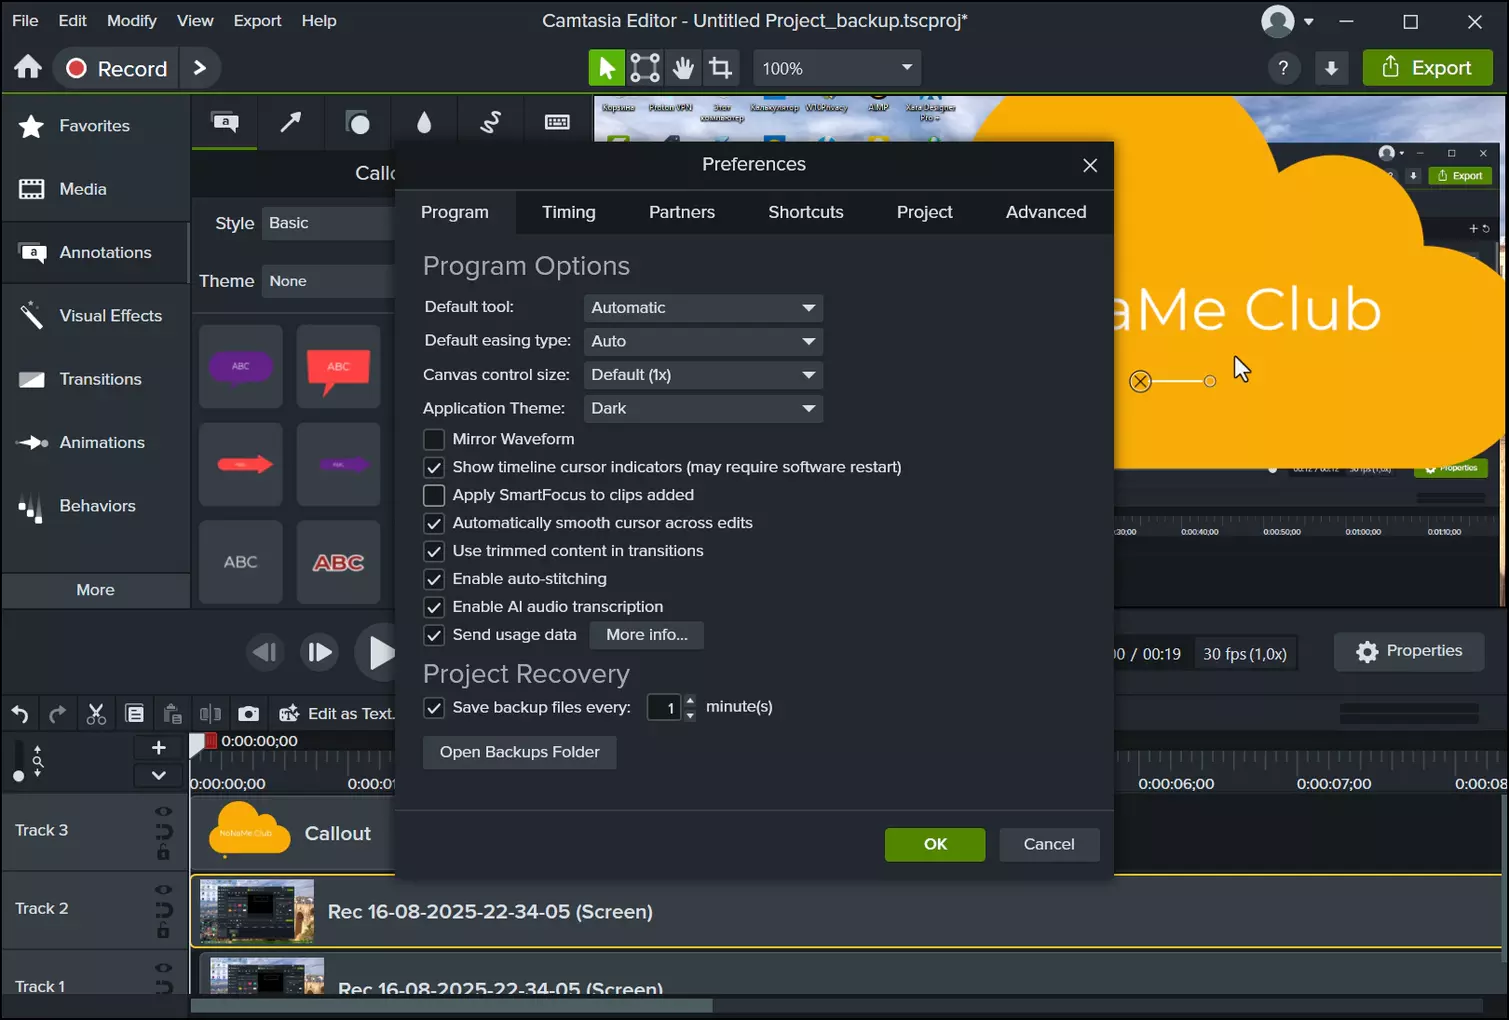Switch to the Shortcuts tab
The width and height of the screenshot is (1509, 1020).
pyautogui.click(x=805, y=212)
